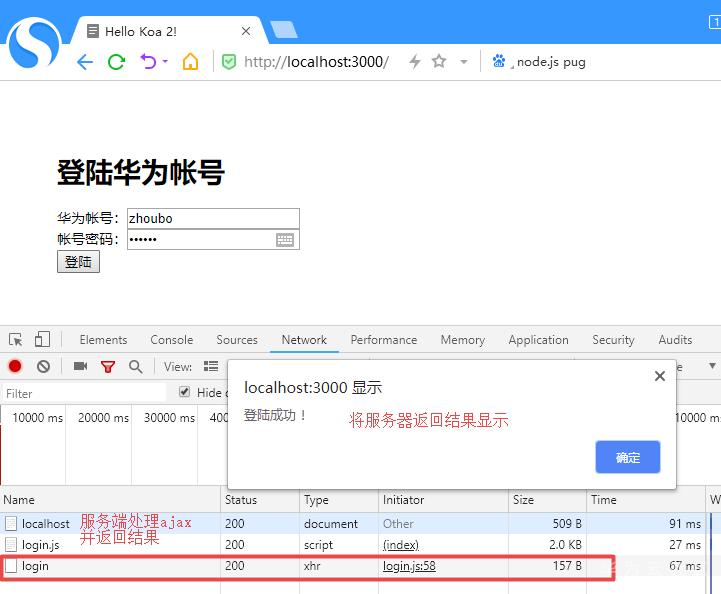The height and width of the screenshot is (594, 721).
Task: Select the localhost network request row
Action: pos(353,523)
